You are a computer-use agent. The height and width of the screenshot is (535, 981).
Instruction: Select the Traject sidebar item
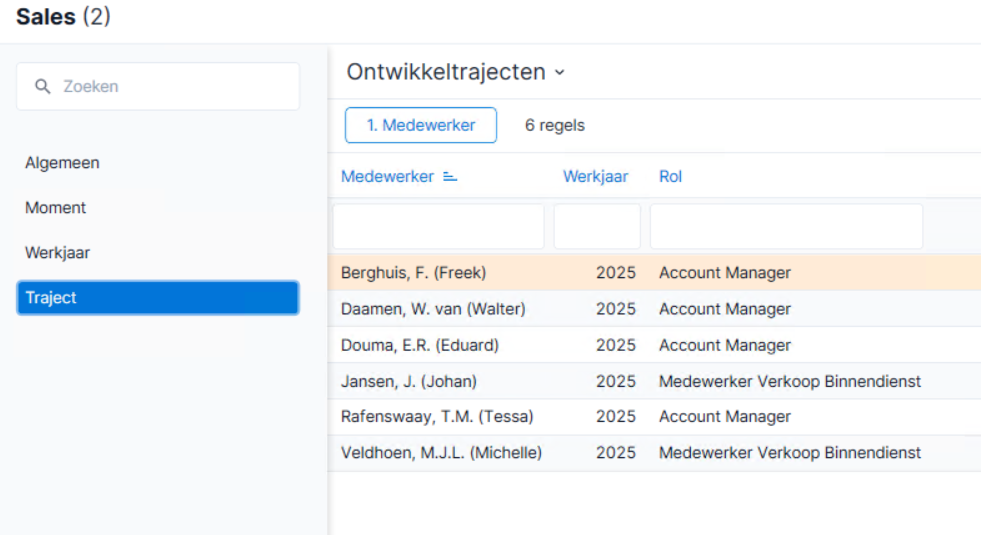click(158, 298)
